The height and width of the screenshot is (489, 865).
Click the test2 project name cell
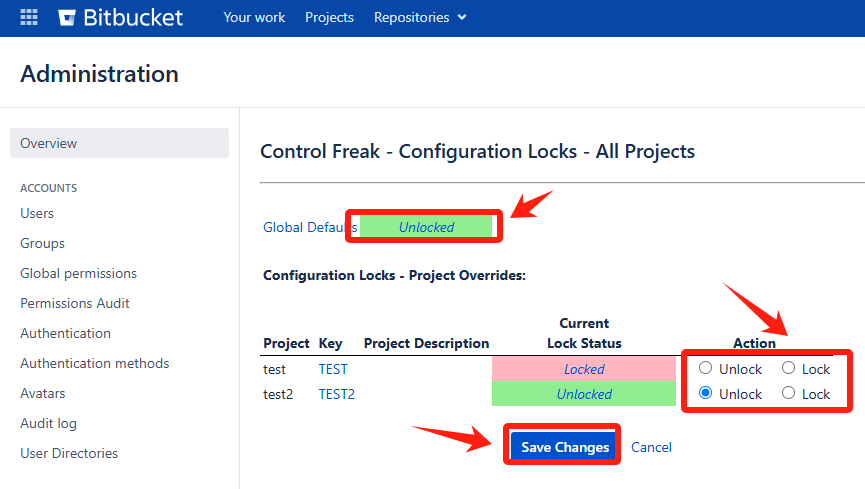(x=278, y=395)
